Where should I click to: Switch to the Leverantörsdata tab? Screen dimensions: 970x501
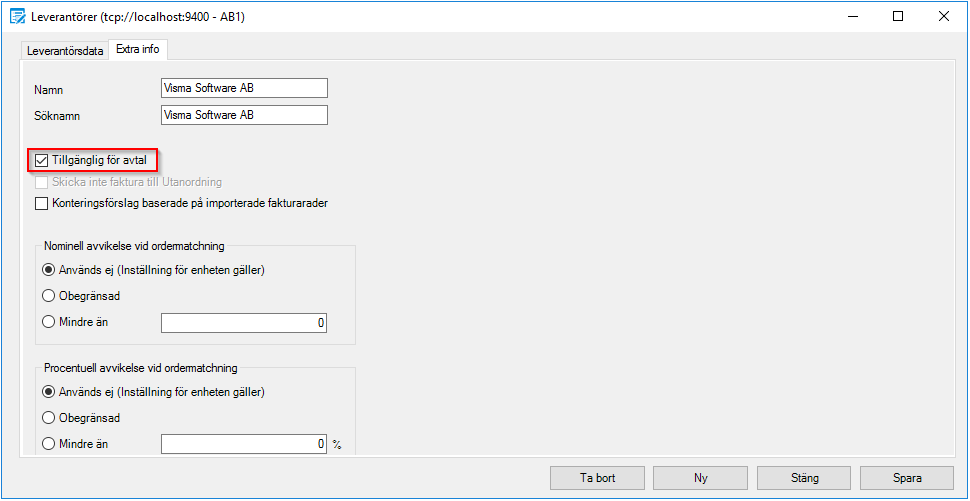point(65,51)
